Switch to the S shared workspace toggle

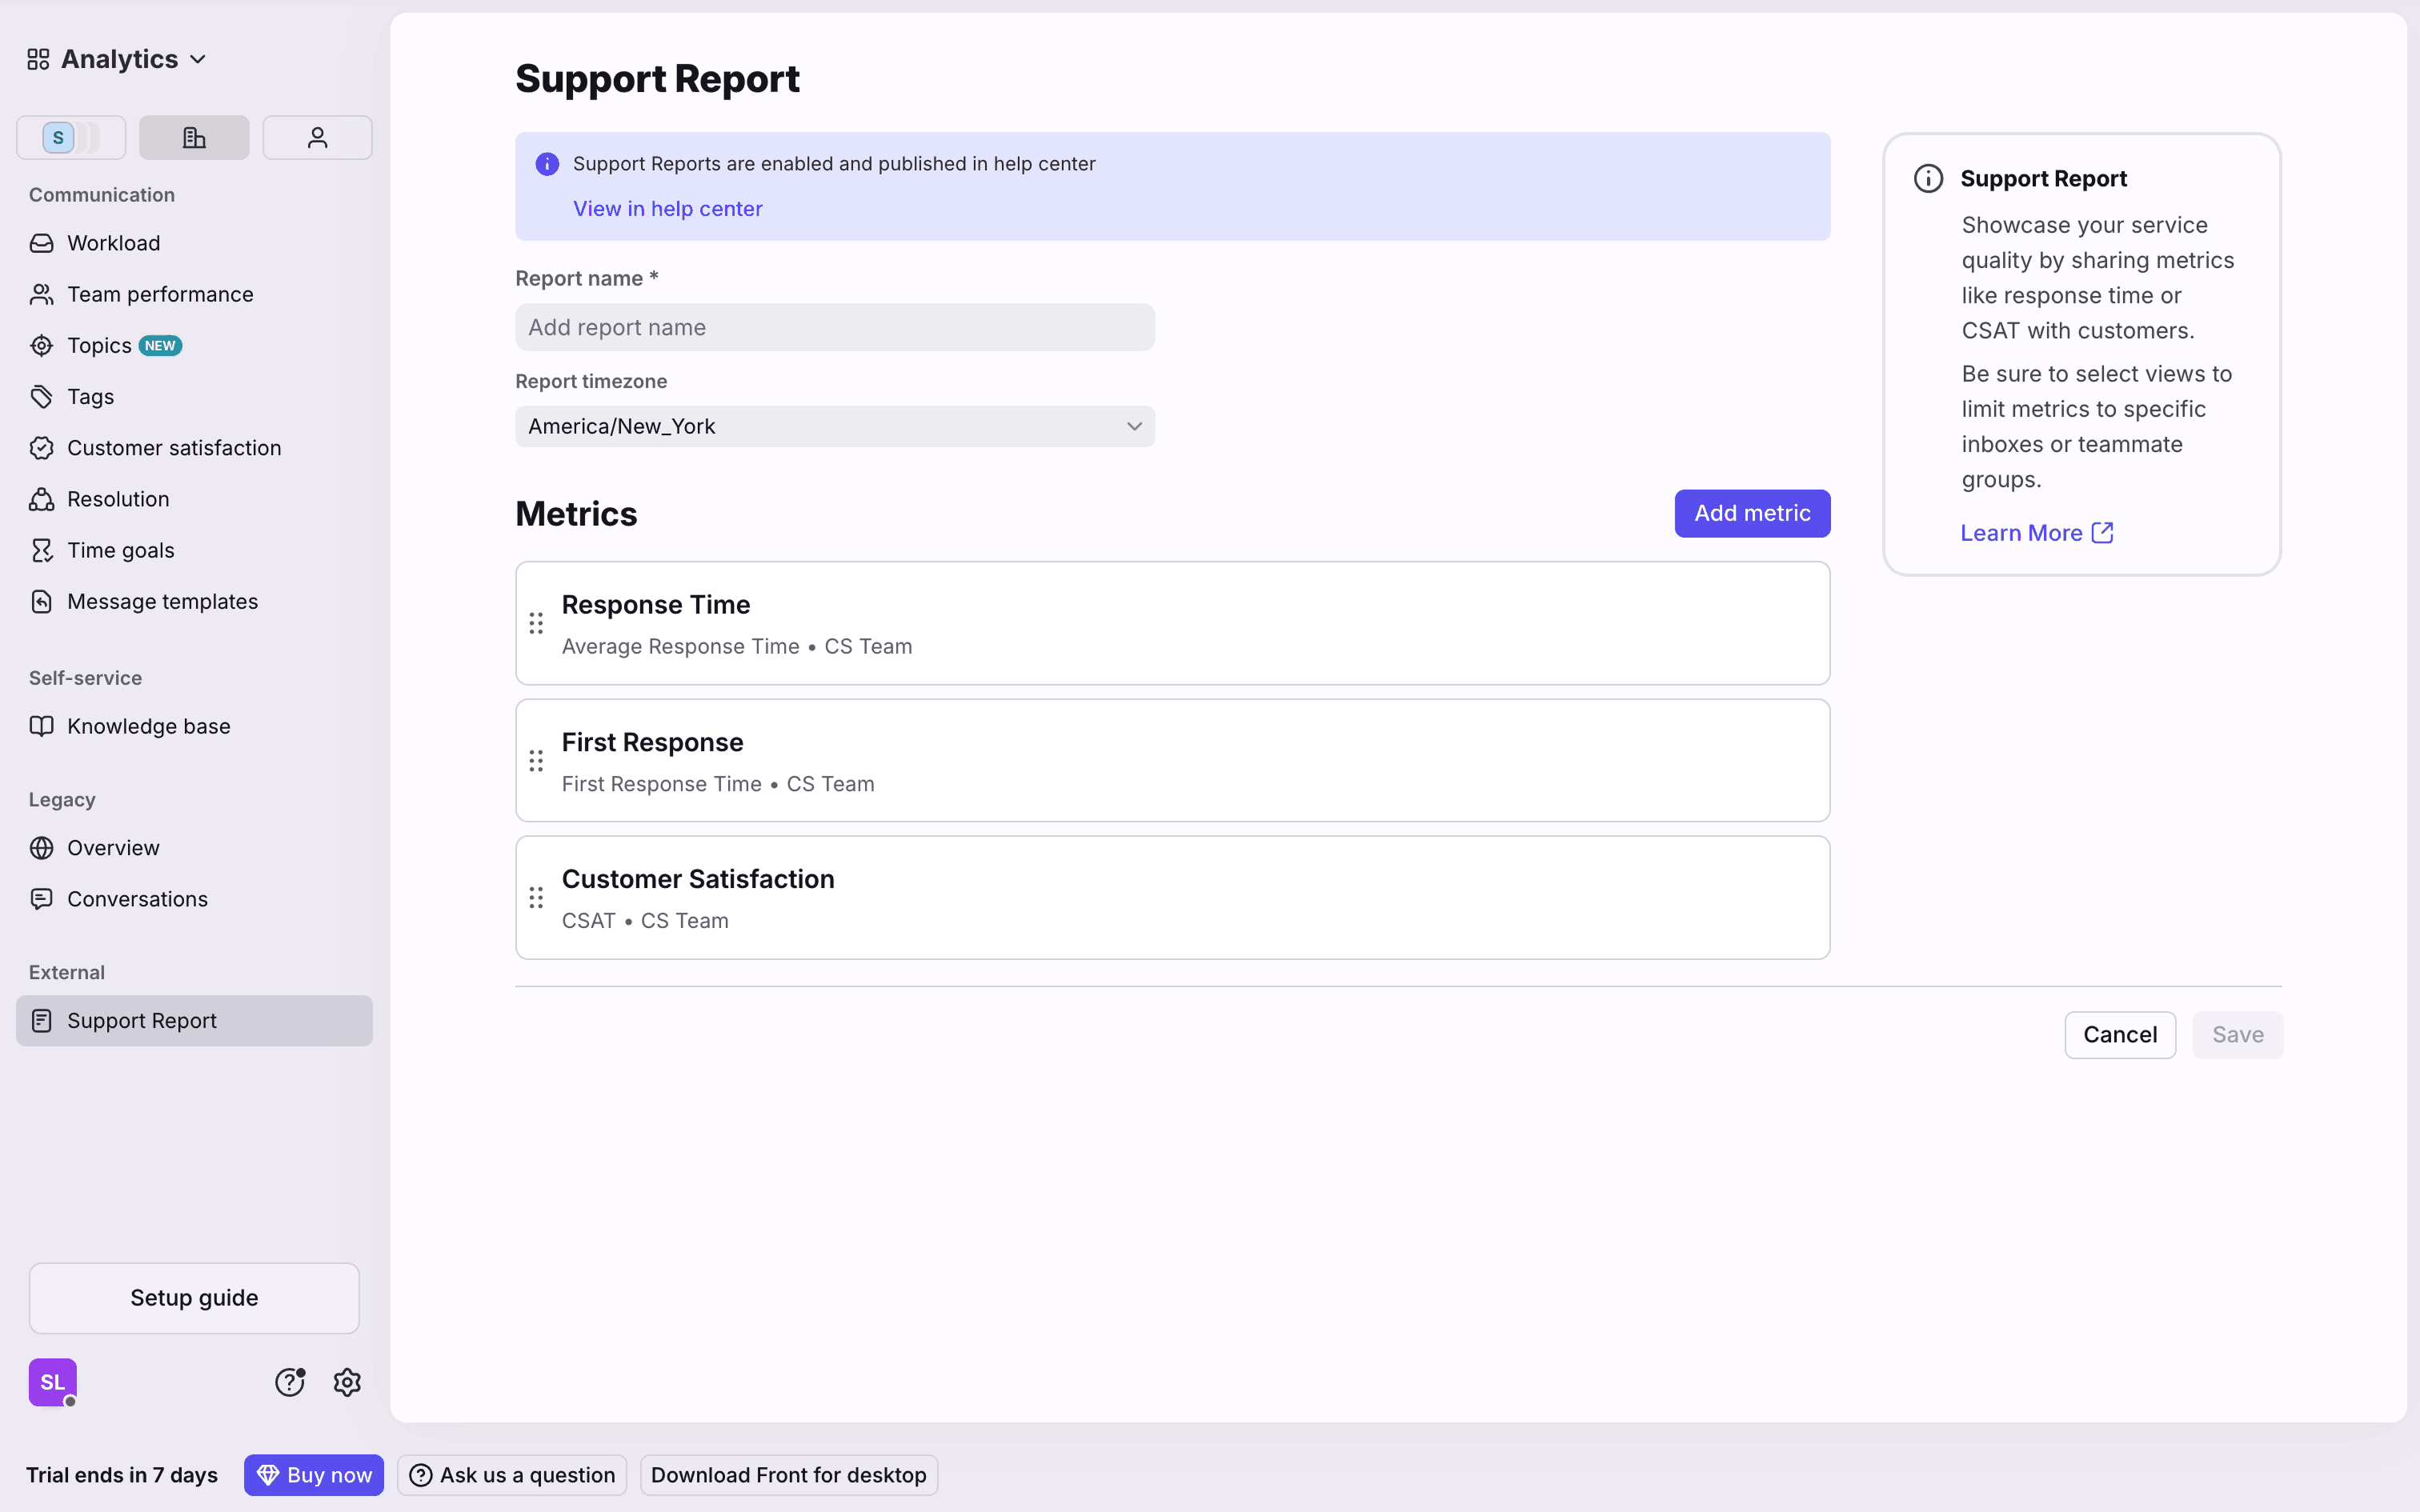(x=70, y=138)
